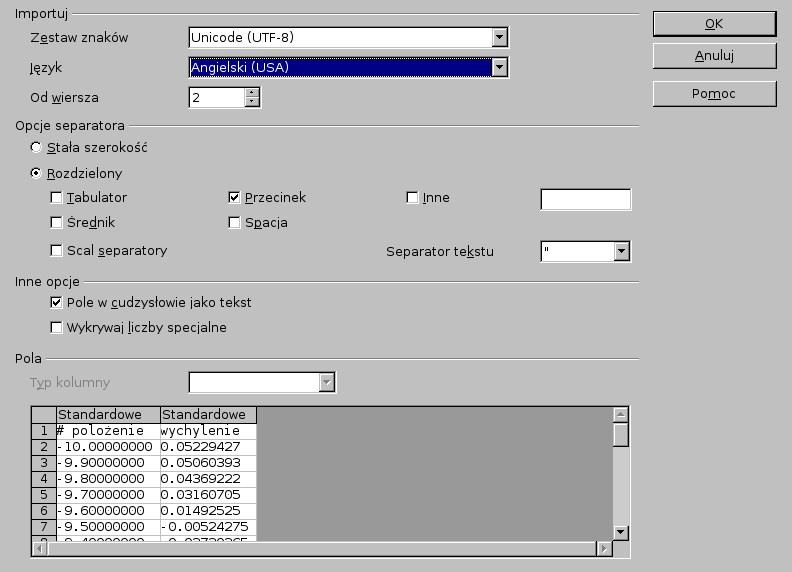Uncheck the Przecinek separator checkbox
Image resolution: width=792 pixels, height=572 pixels.
pos(235,198)
